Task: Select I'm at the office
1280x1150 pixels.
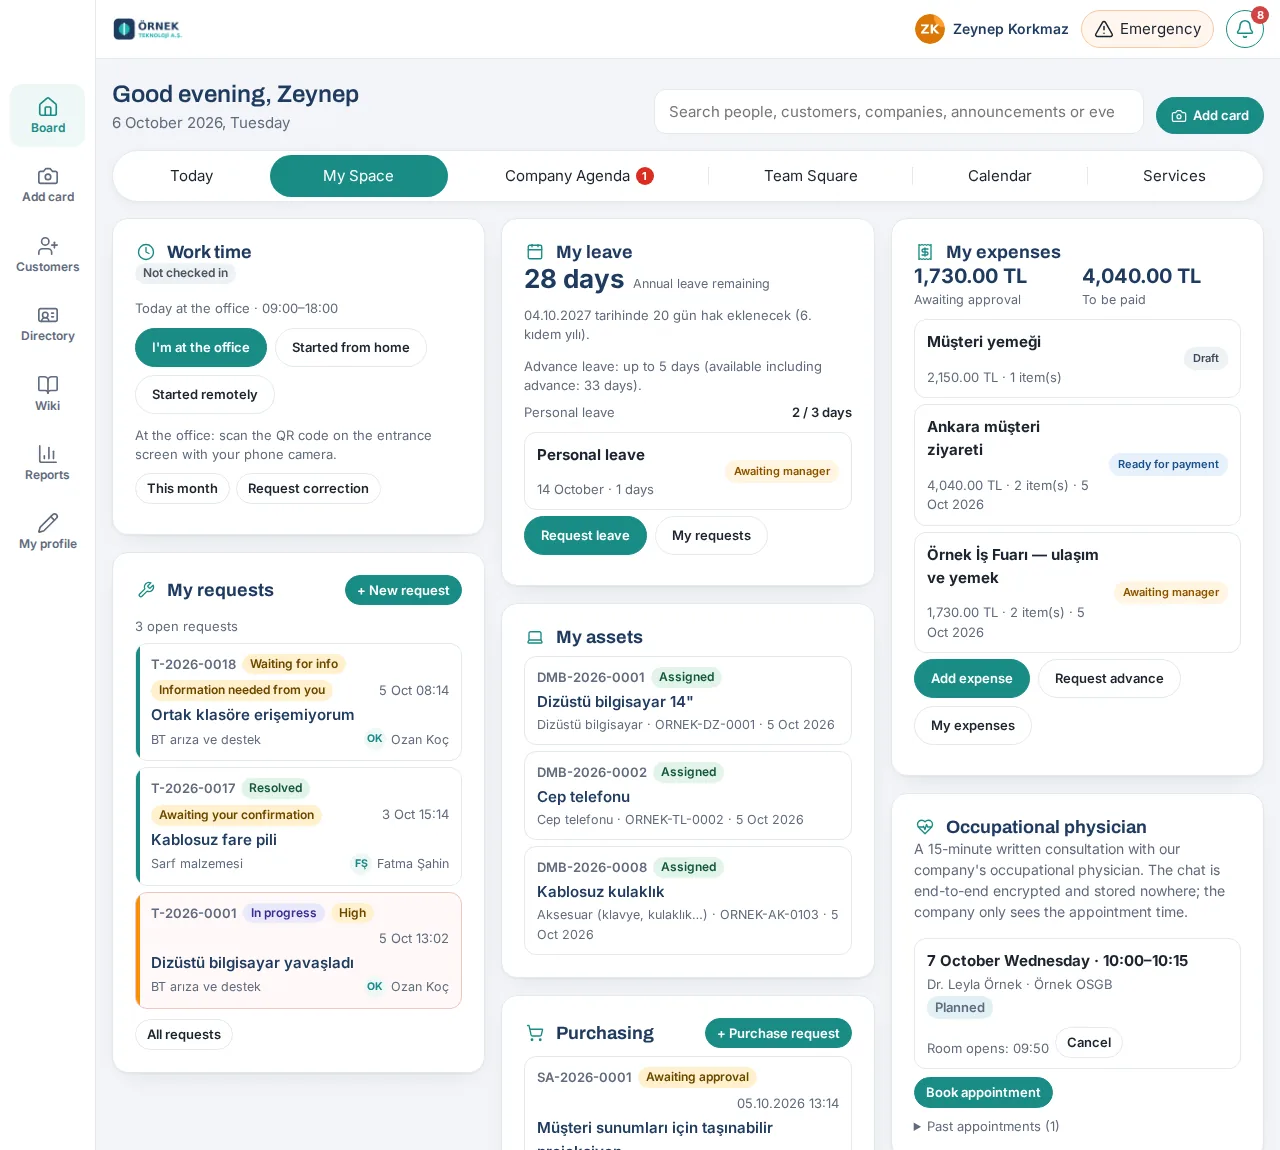Action: coord(201,348)
